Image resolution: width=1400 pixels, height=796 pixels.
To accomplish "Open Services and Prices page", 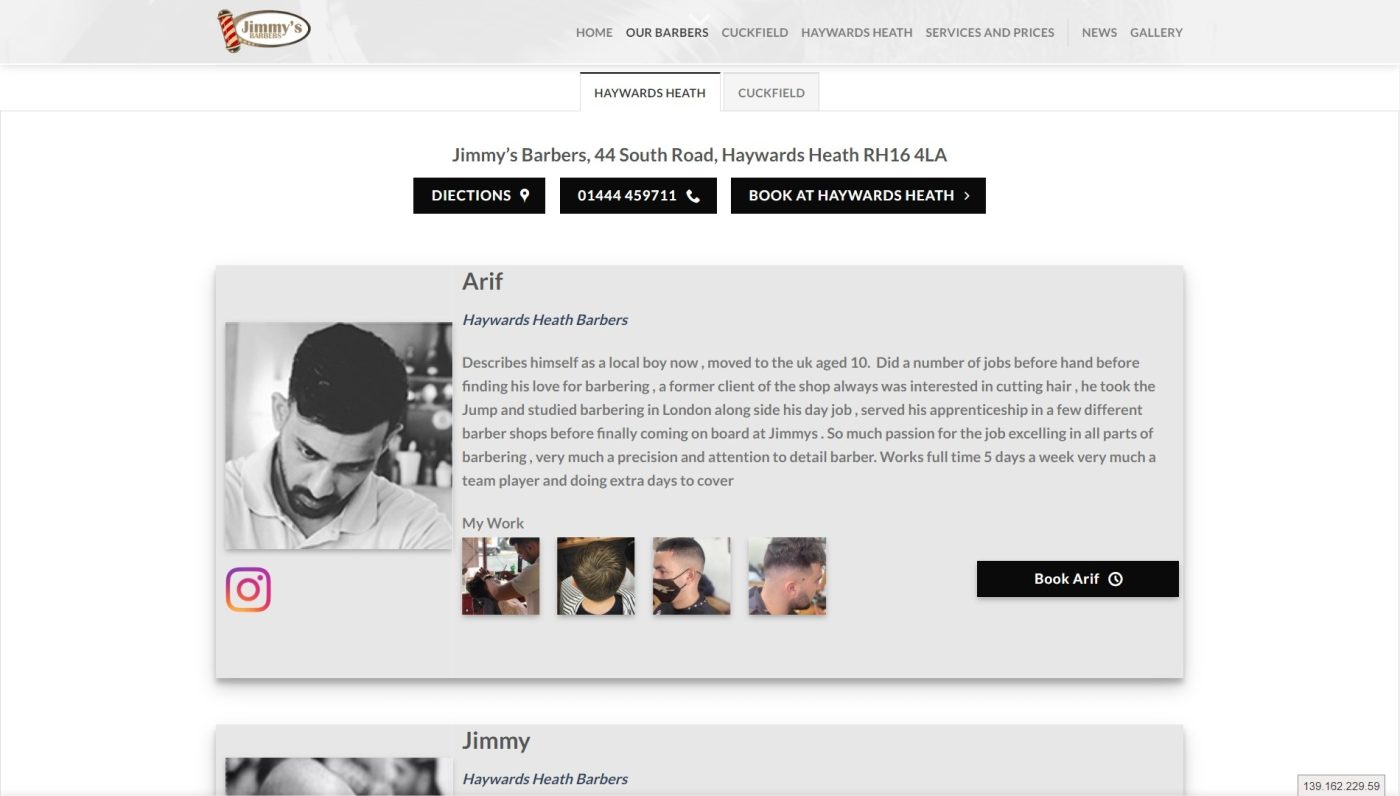I will coord(990,32).
